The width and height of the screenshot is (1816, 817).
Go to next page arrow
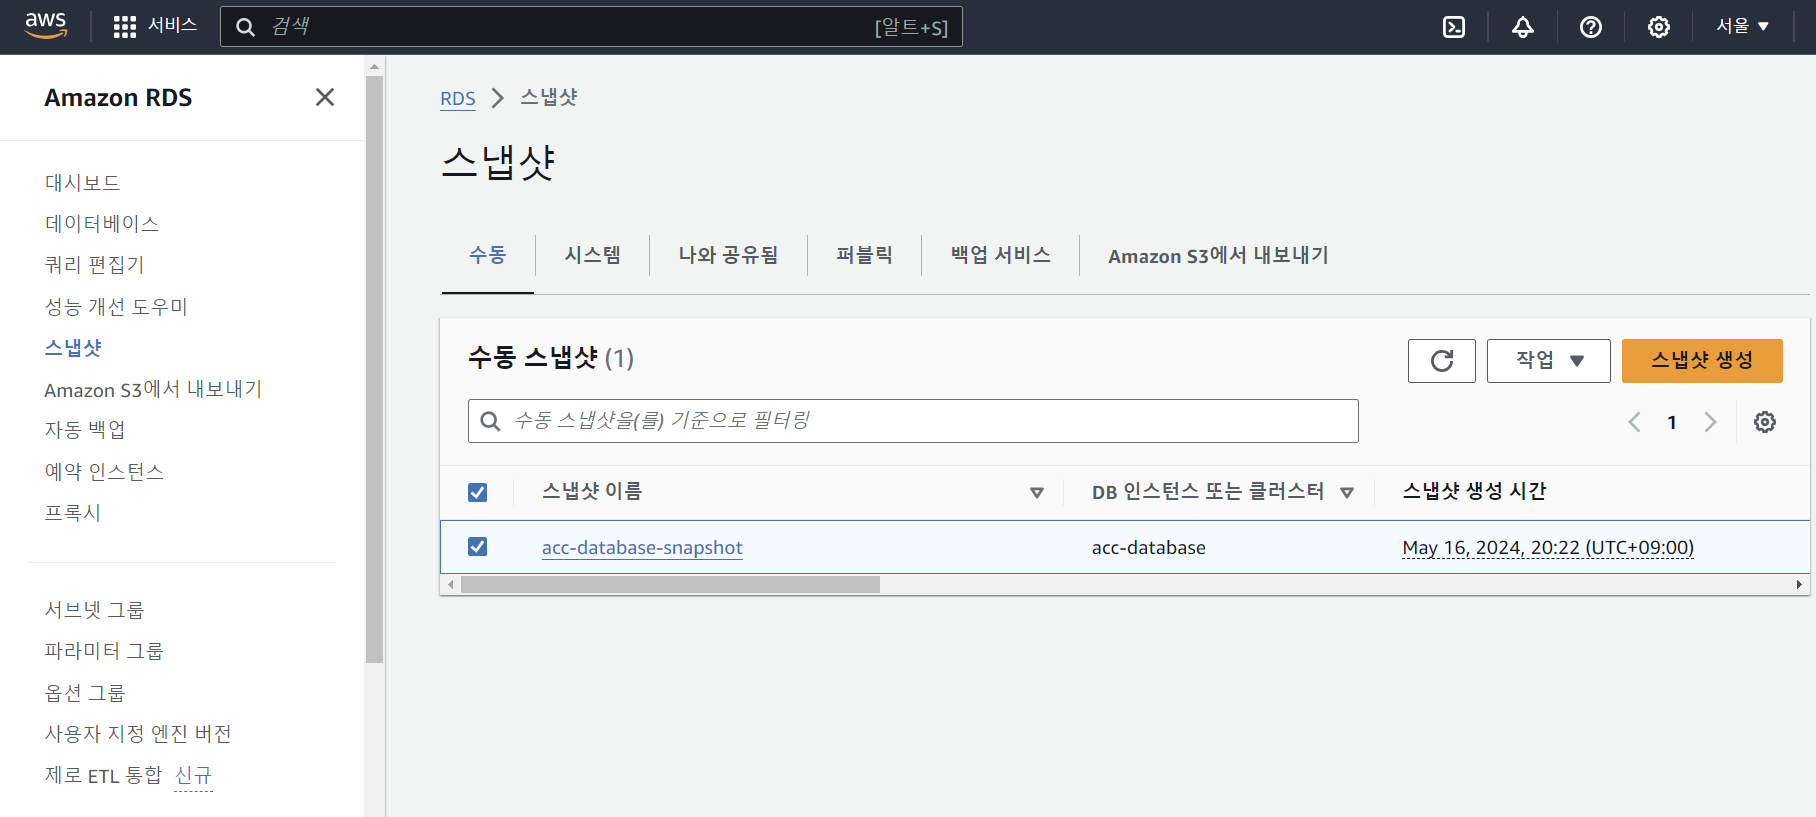[x=1710, y=422]
